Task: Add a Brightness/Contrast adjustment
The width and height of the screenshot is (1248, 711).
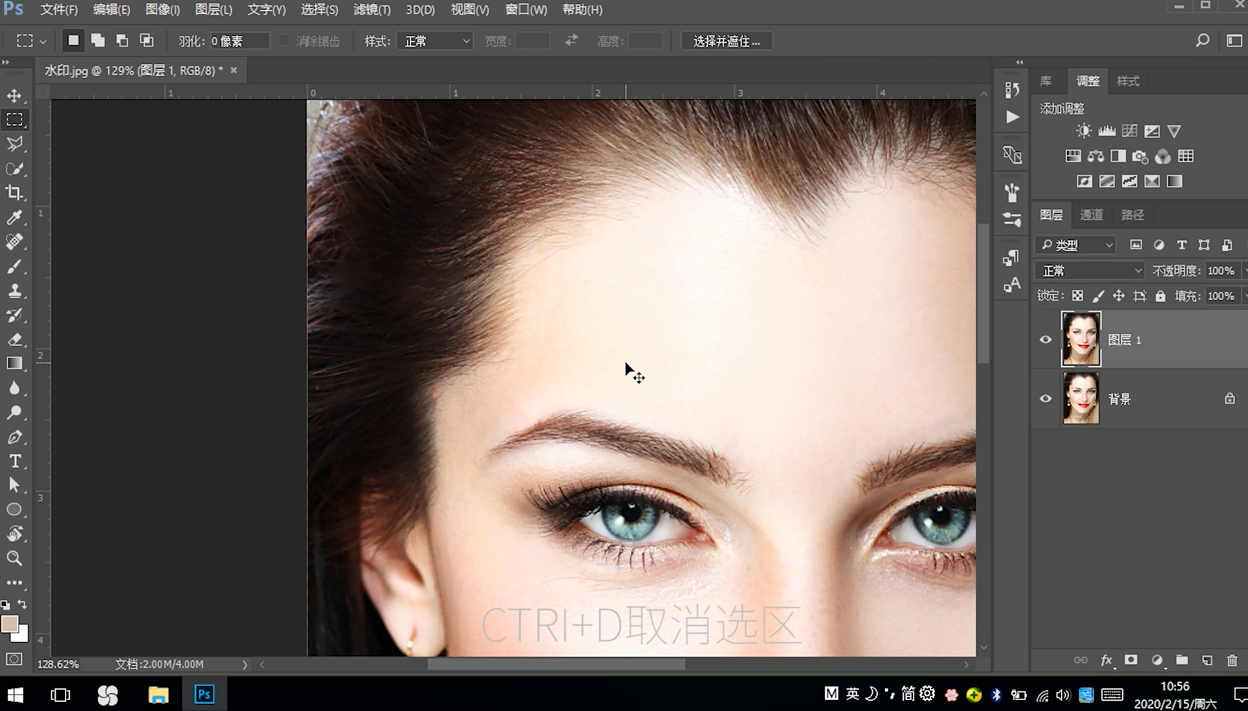Action: (x=1084, y=131)
